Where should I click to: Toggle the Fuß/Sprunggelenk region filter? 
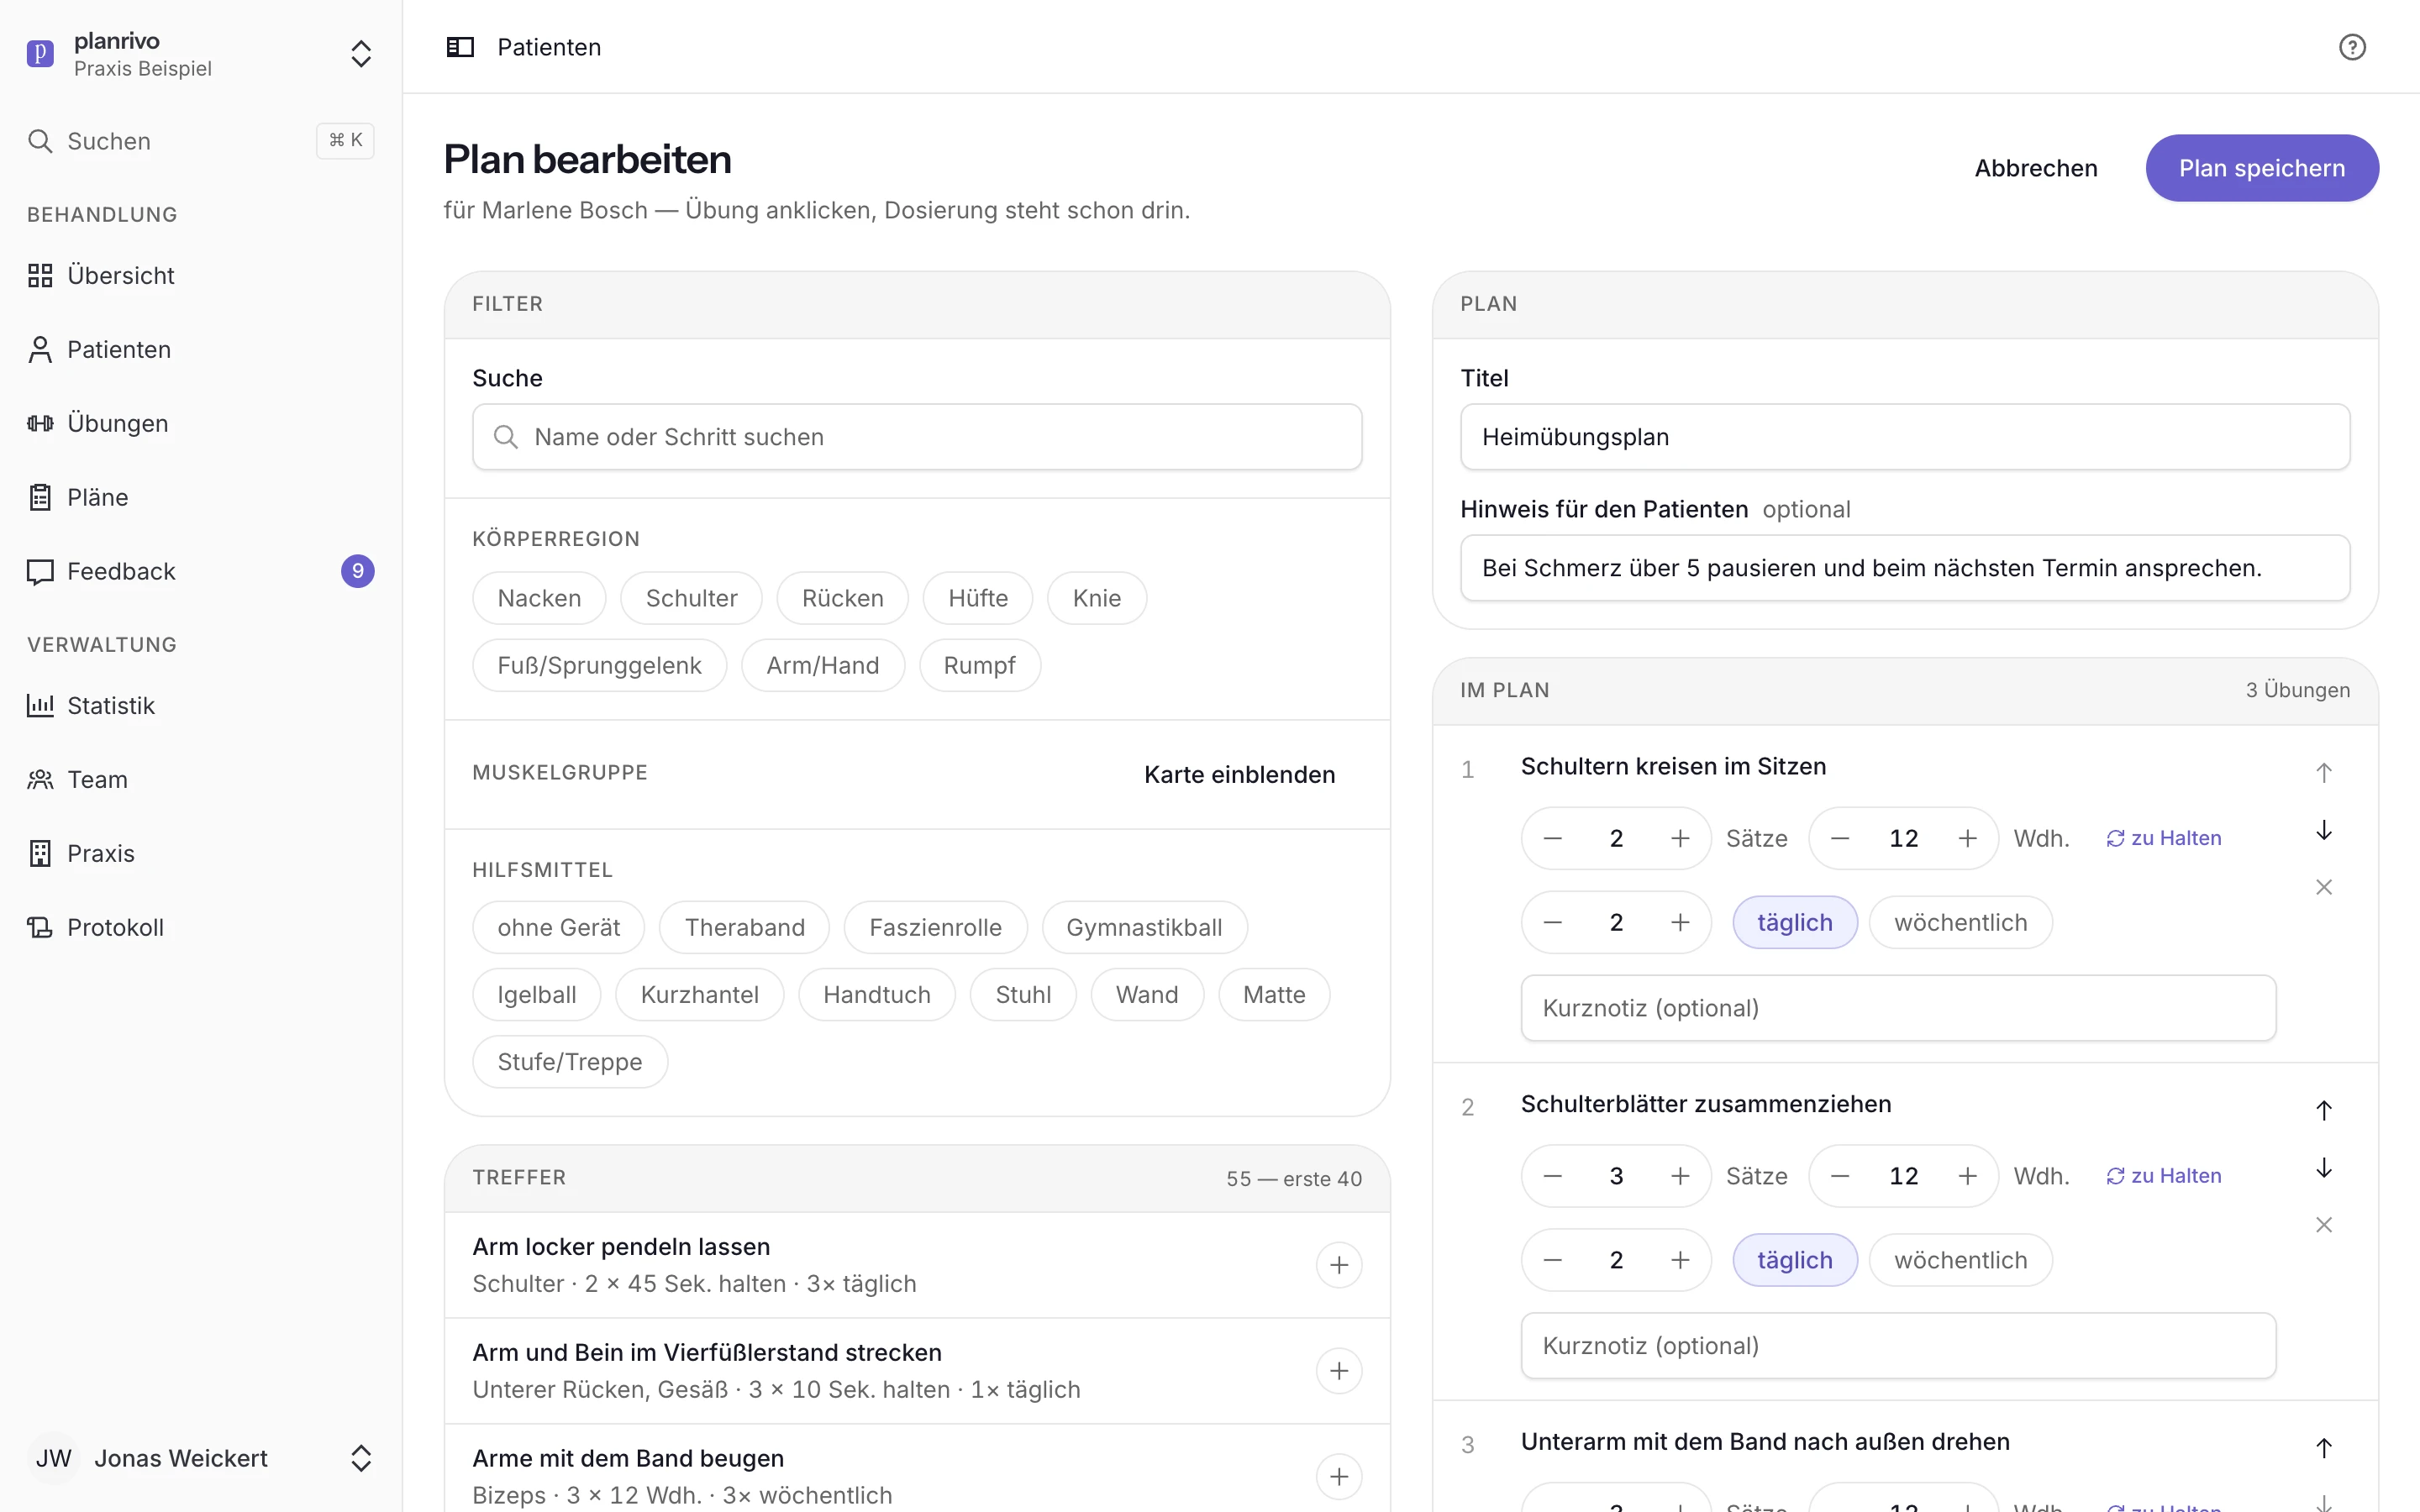pyautogui.click(x=599, y=665)
